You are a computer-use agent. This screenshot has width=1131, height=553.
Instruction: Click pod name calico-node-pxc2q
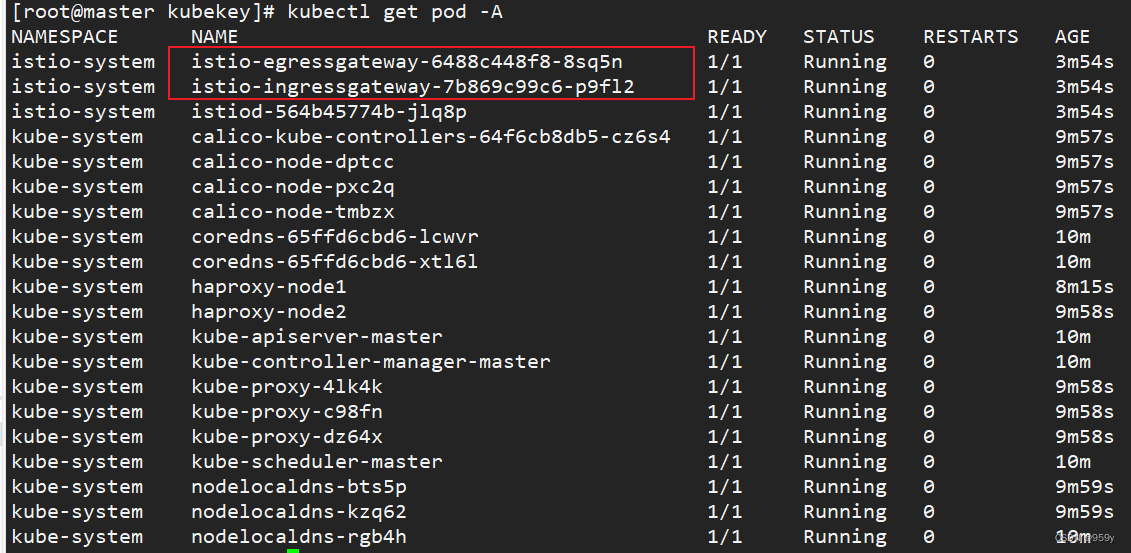point(292,187)
